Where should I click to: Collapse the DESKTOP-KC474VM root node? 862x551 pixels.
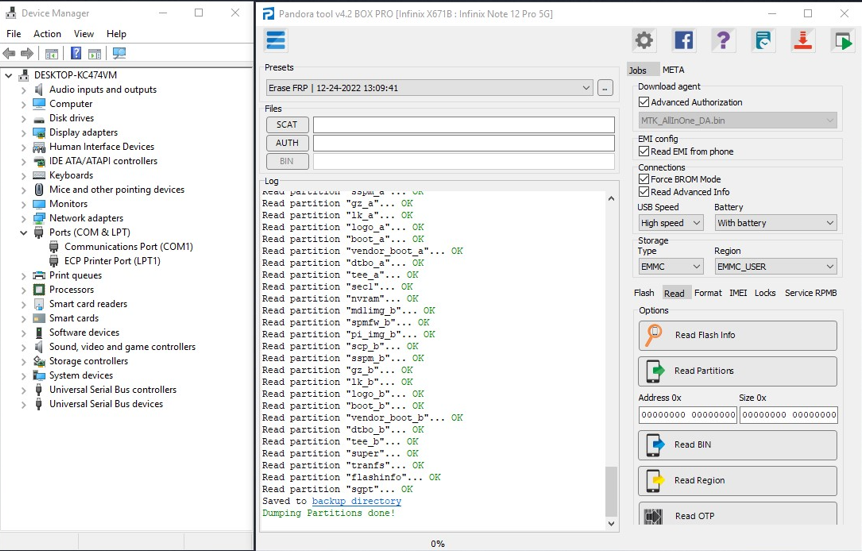coord(9,75)
